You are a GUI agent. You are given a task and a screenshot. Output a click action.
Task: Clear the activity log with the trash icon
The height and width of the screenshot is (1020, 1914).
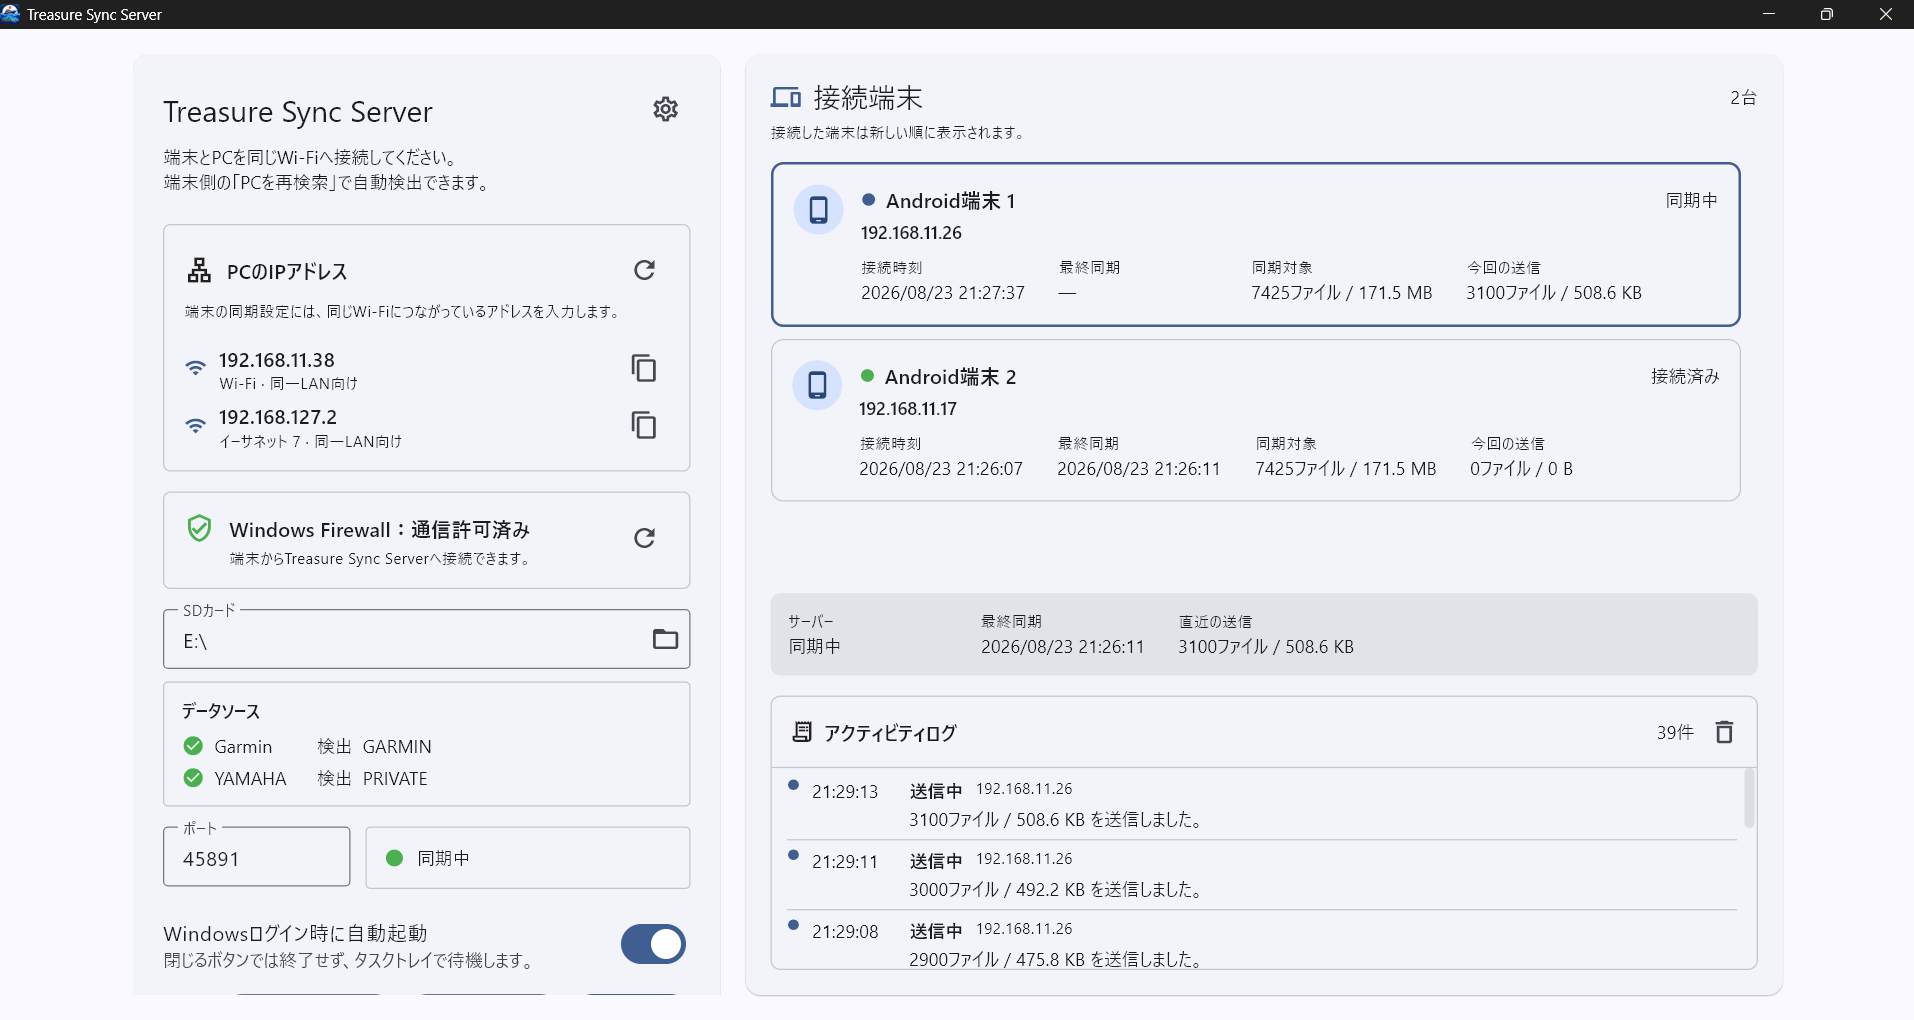[x=1724, y=732]
